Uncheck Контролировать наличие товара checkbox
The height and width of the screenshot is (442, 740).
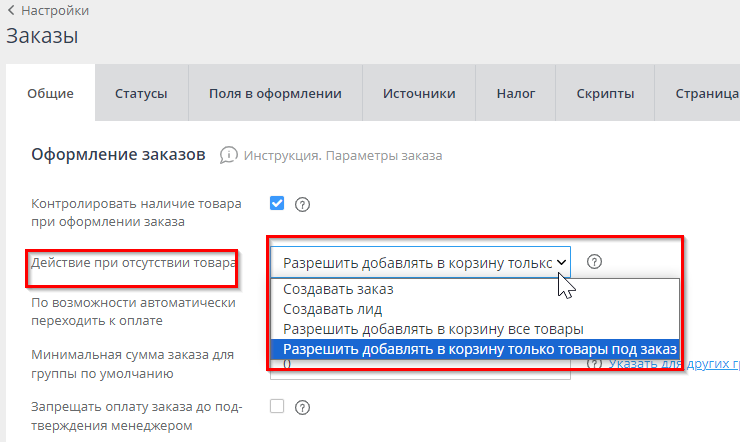pyautogui.click(x=277, y=203)
